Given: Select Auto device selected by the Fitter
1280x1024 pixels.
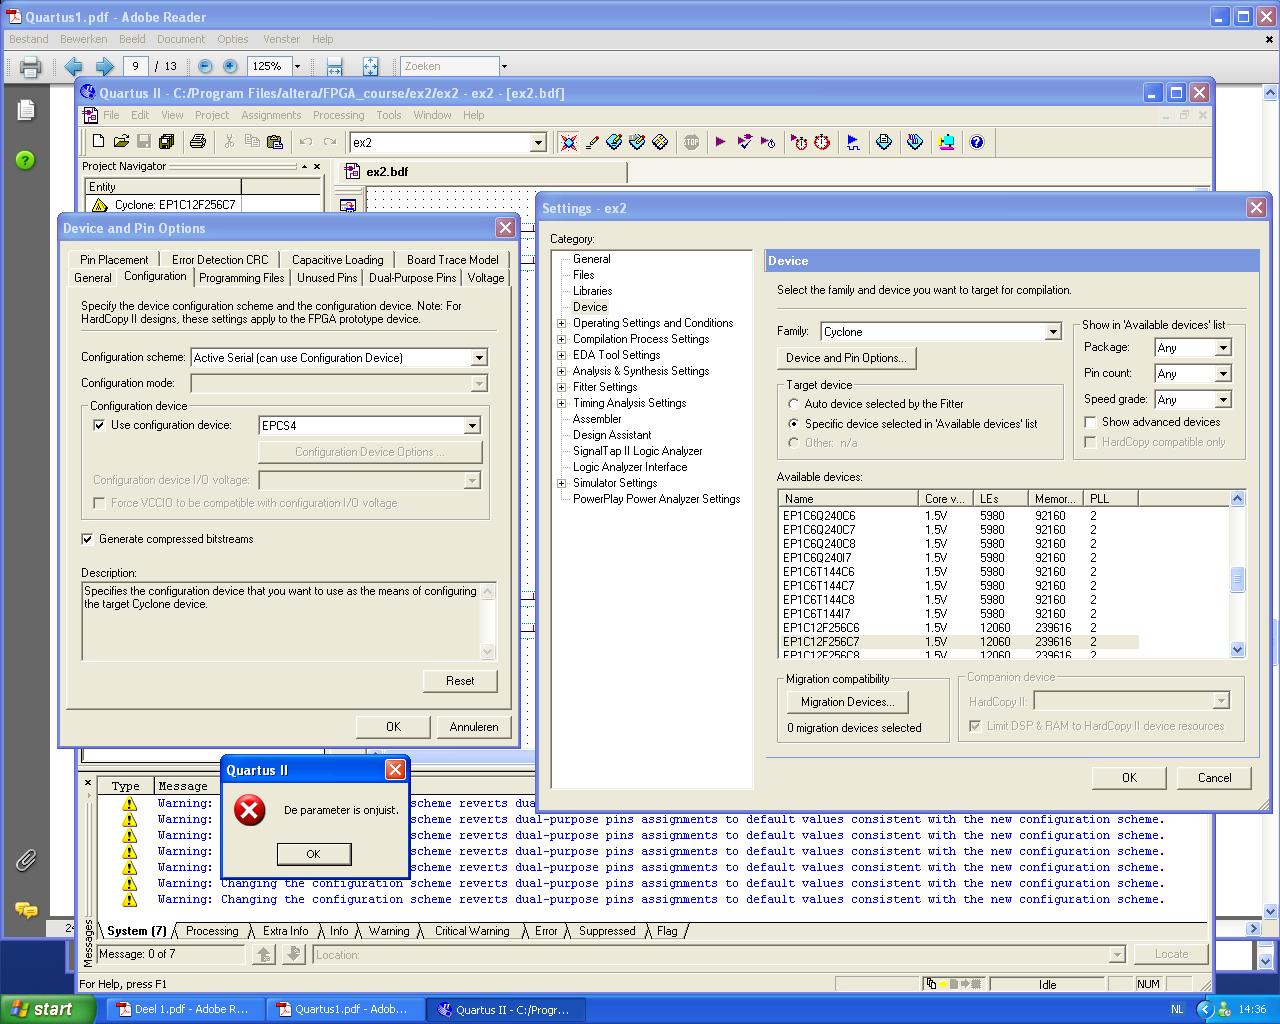Looking at the screenshot, I should [x=794, y=404].
